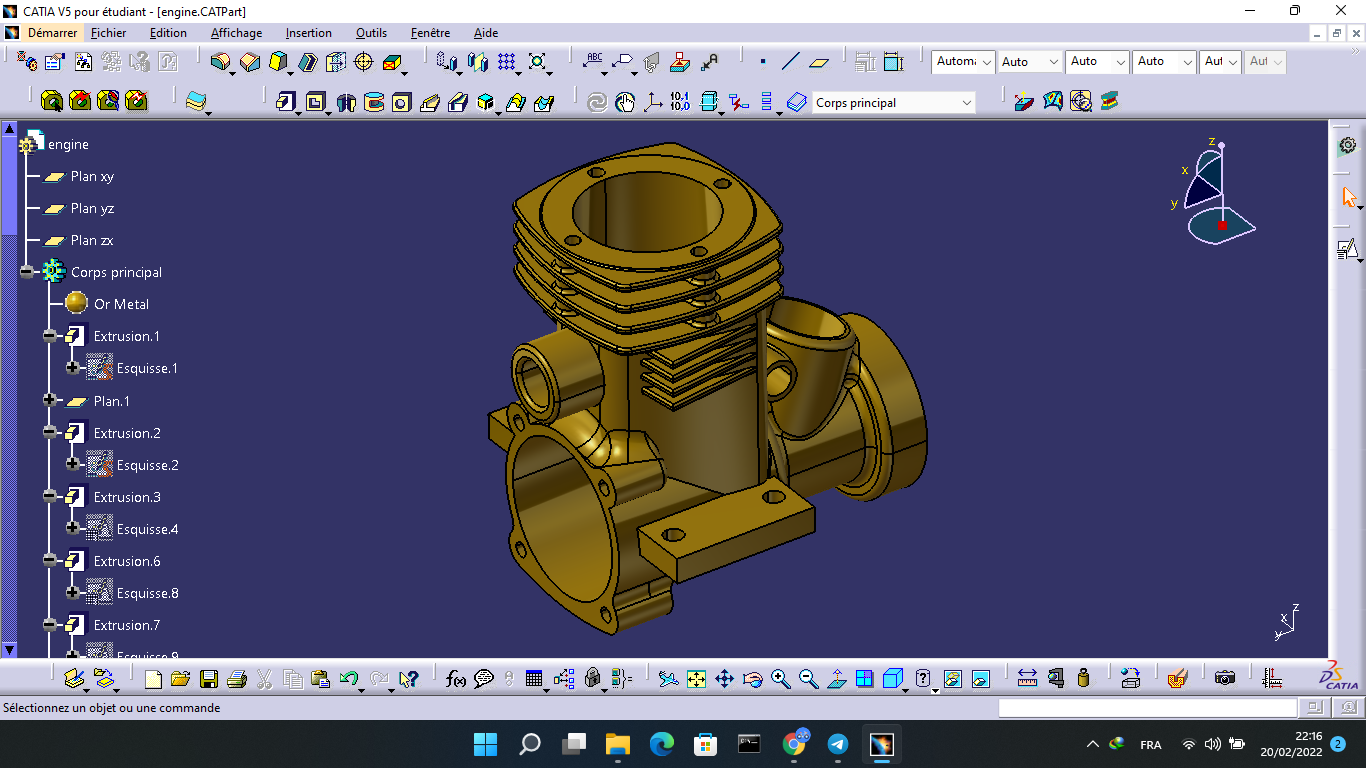1366x768 pixels.
Task: Select Extrusion.3 in the tree
Action: [127, 497]
